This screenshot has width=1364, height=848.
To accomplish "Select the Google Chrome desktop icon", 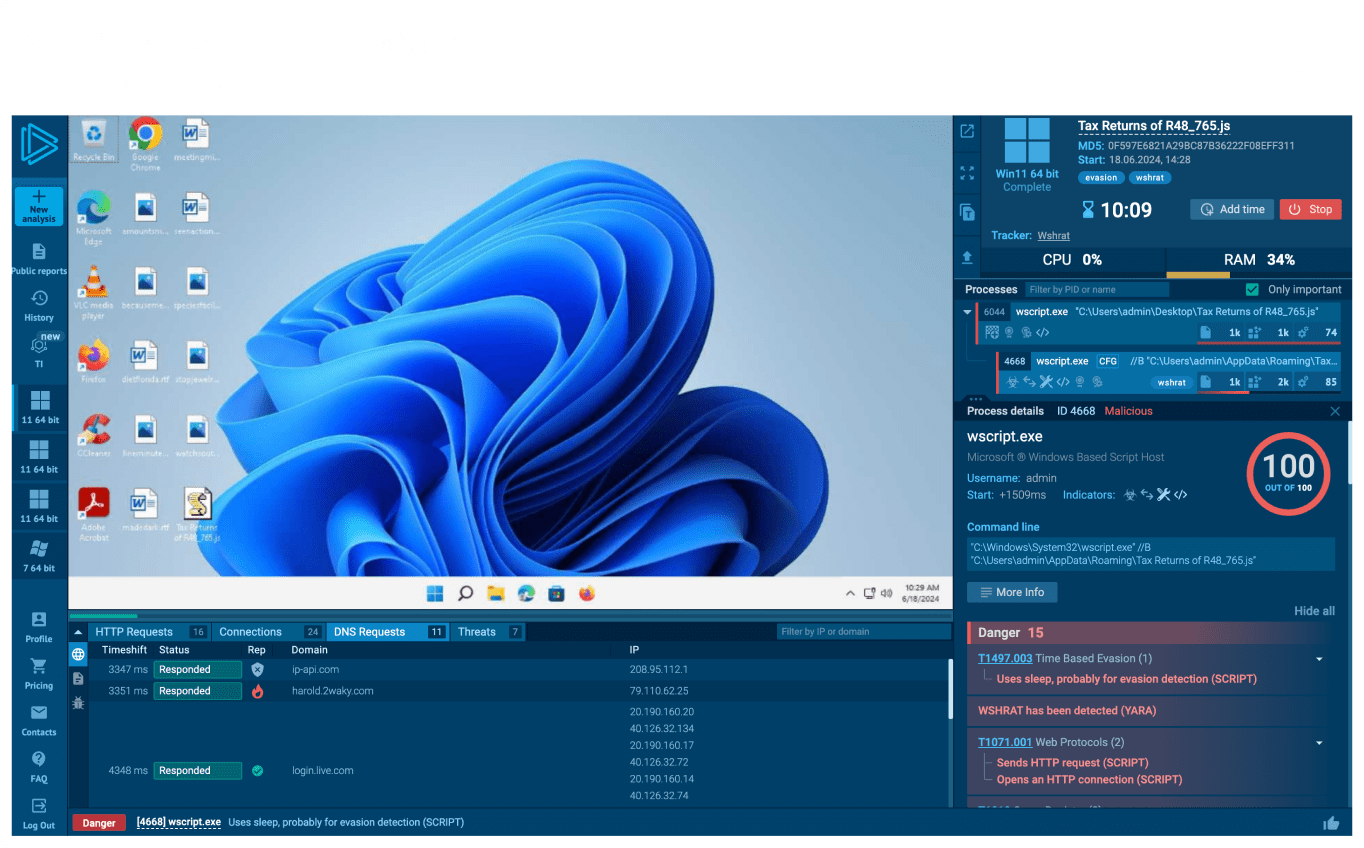I will point(145,144).
